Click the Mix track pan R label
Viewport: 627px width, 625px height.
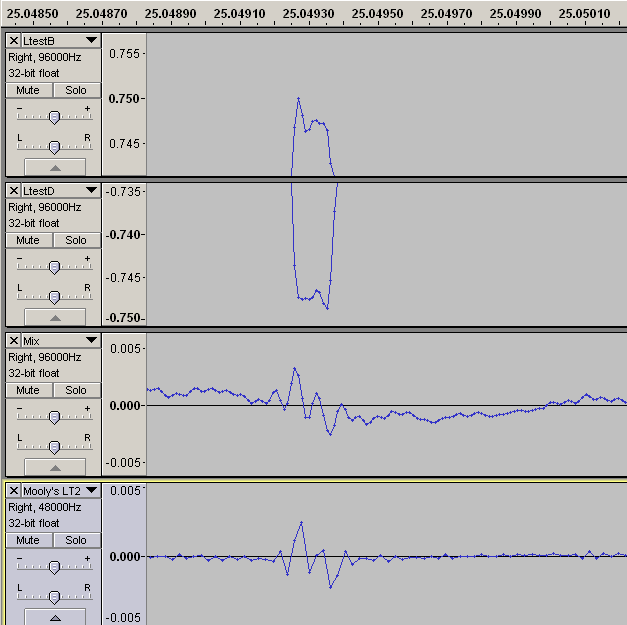coord(88,437)
